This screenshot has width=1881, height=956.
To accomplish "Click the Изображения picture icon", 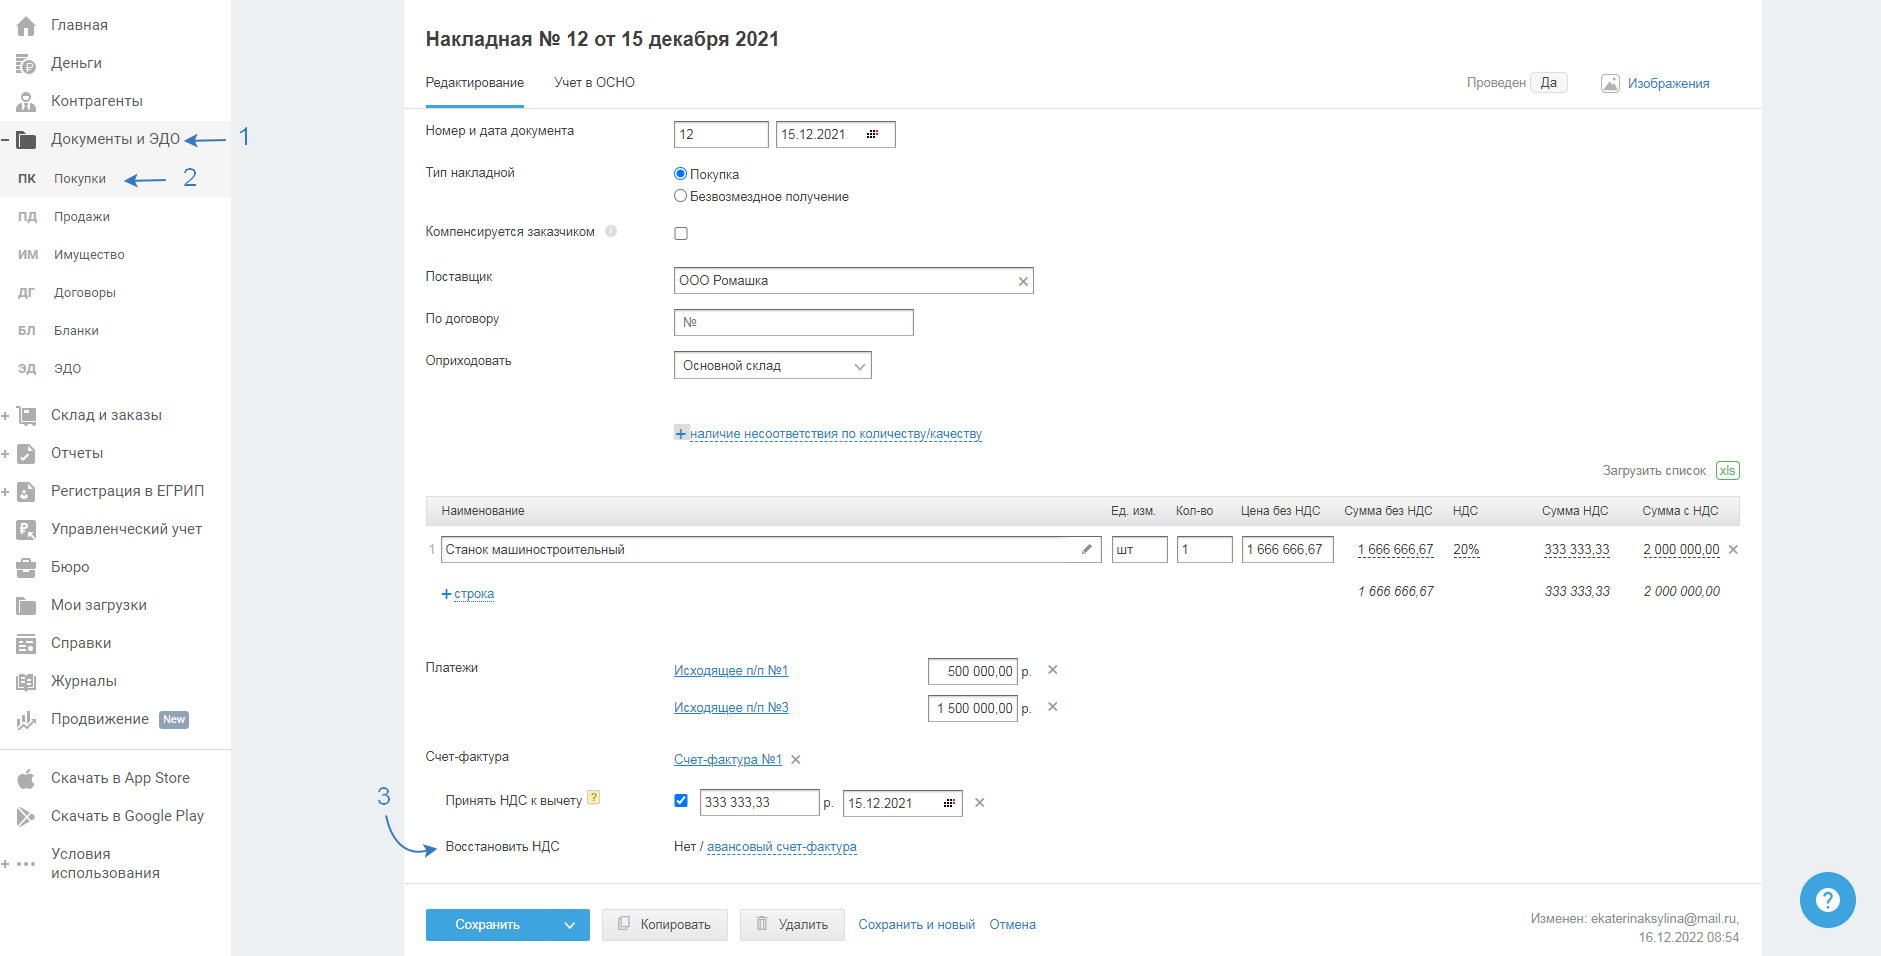I will (1610, 84).
